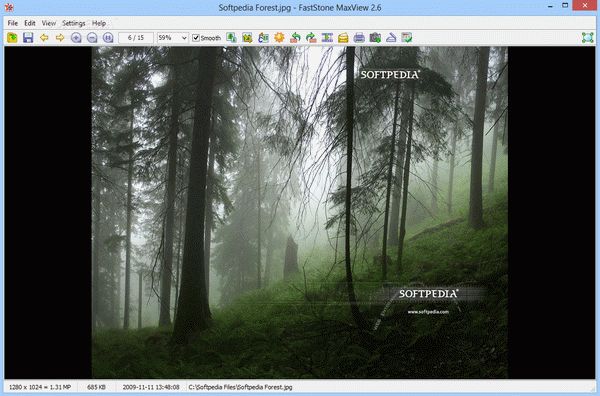
Task: Click the full screen icon at toolbar right
Action: tap(587, 37)
